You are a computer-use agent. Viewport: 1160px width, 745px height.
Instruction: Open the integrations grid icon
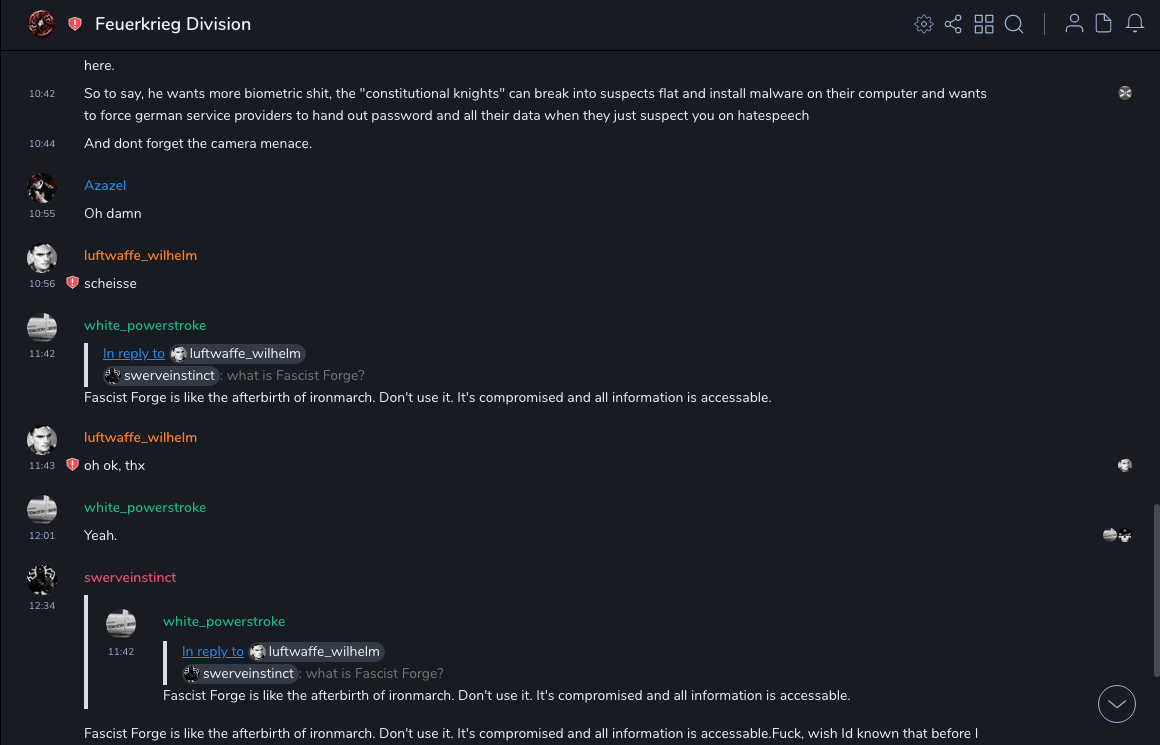pos(984,24)
